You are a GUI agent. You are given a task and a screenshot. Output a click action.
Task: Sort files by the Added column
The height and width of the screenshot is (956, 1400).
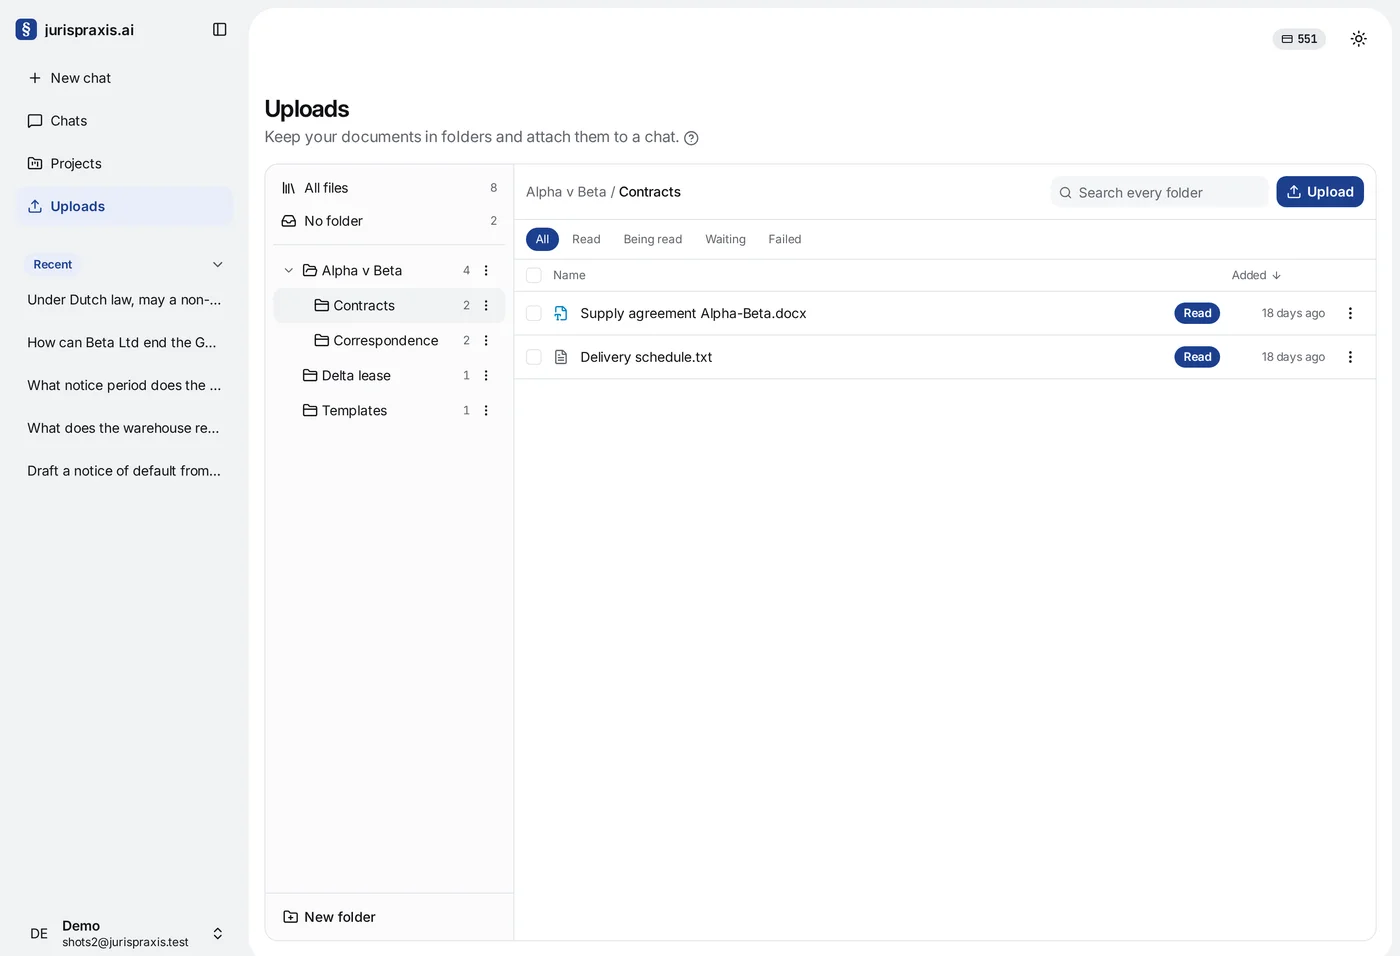1256,275
